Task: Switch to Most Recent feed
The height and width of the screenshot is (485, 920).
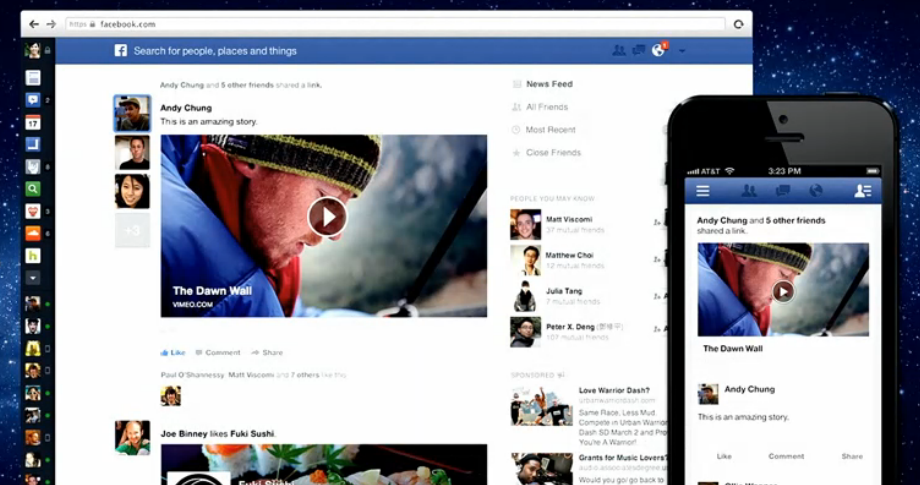Action: click(550, 130)
